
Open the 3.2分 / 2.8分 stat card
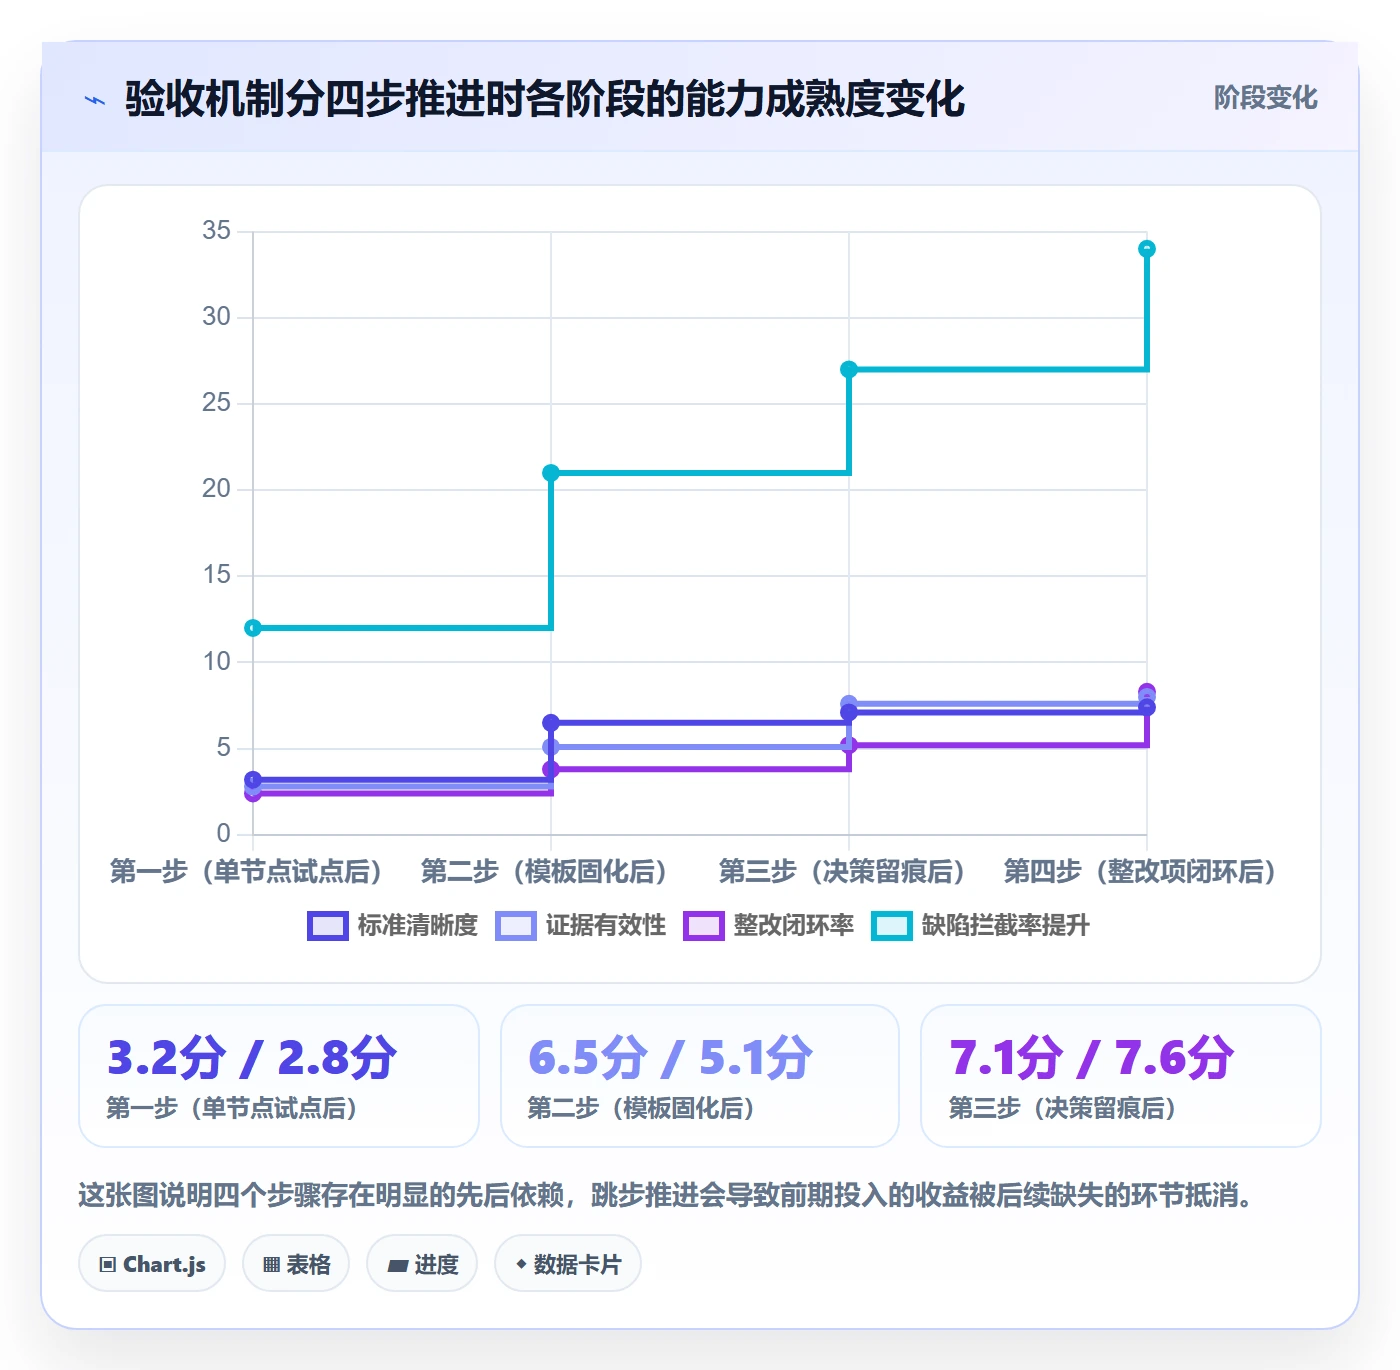click(x=279, y=1076)
